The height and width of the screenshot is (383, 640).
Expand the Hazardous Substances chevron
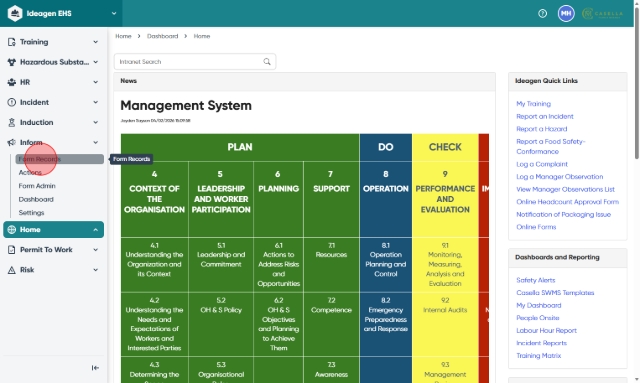coord(96,62)
